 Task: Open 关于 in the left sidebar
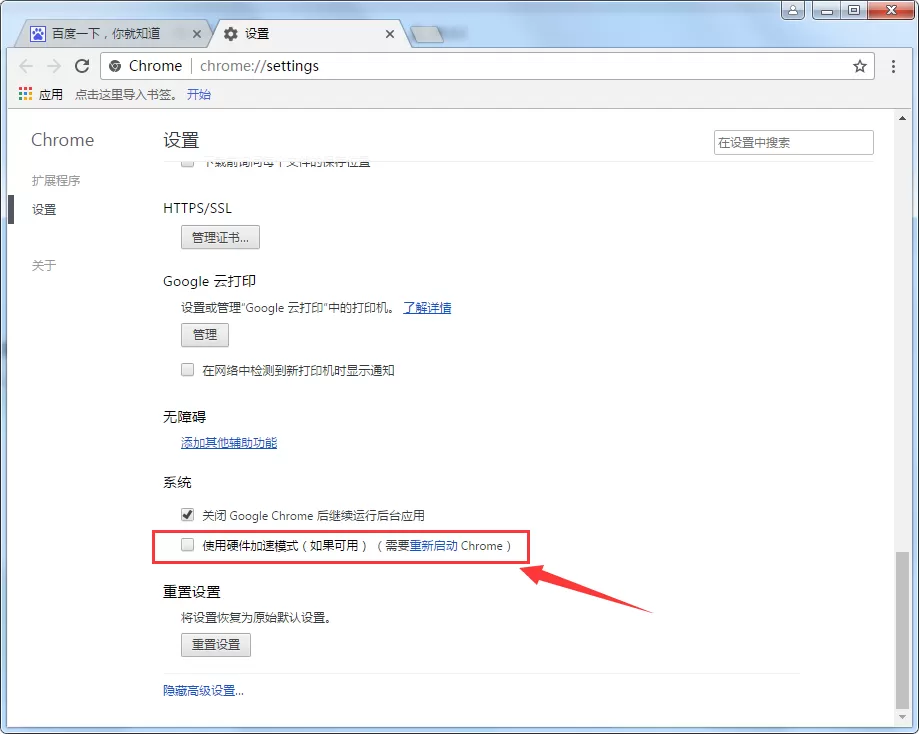[x=44, y=266]
